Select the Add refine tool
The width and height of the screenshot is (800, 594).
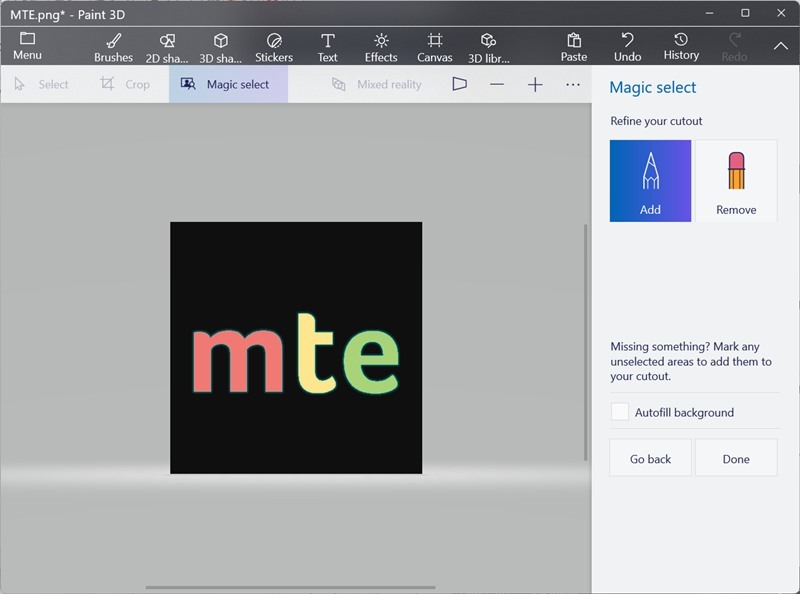pyautogui.click(x=650, y=180)
